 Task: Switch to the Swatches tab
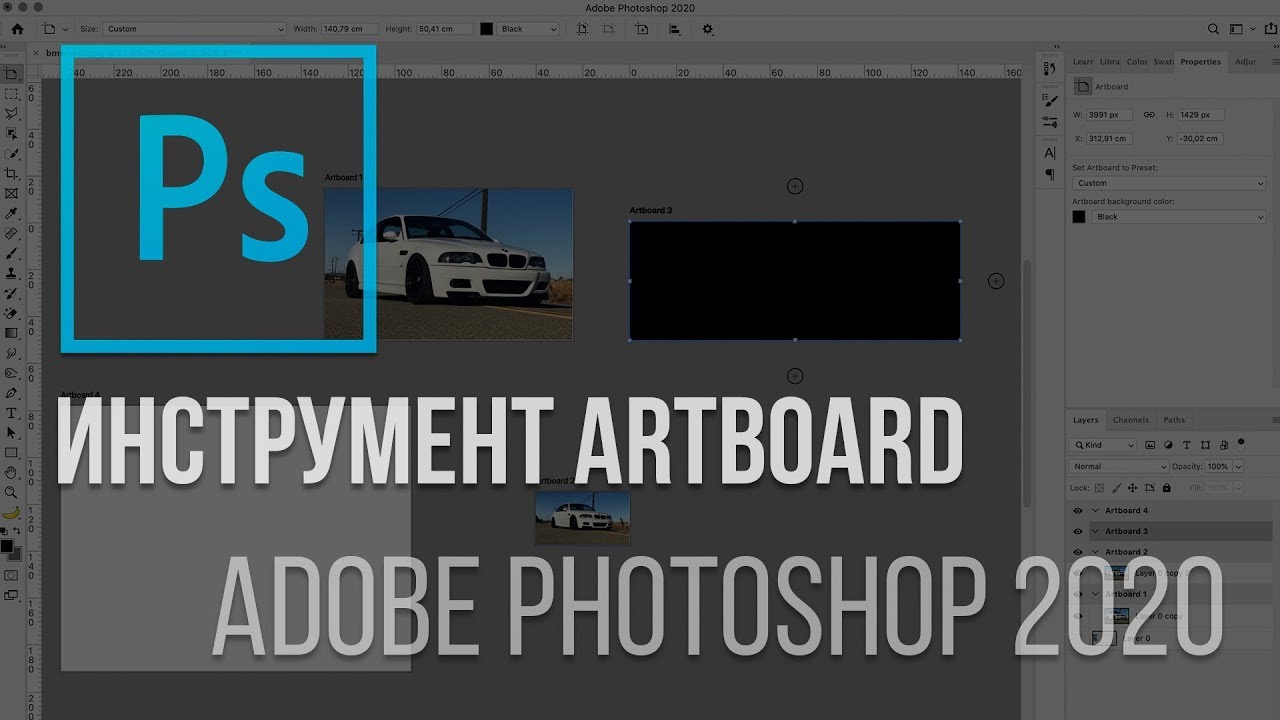1163,62
